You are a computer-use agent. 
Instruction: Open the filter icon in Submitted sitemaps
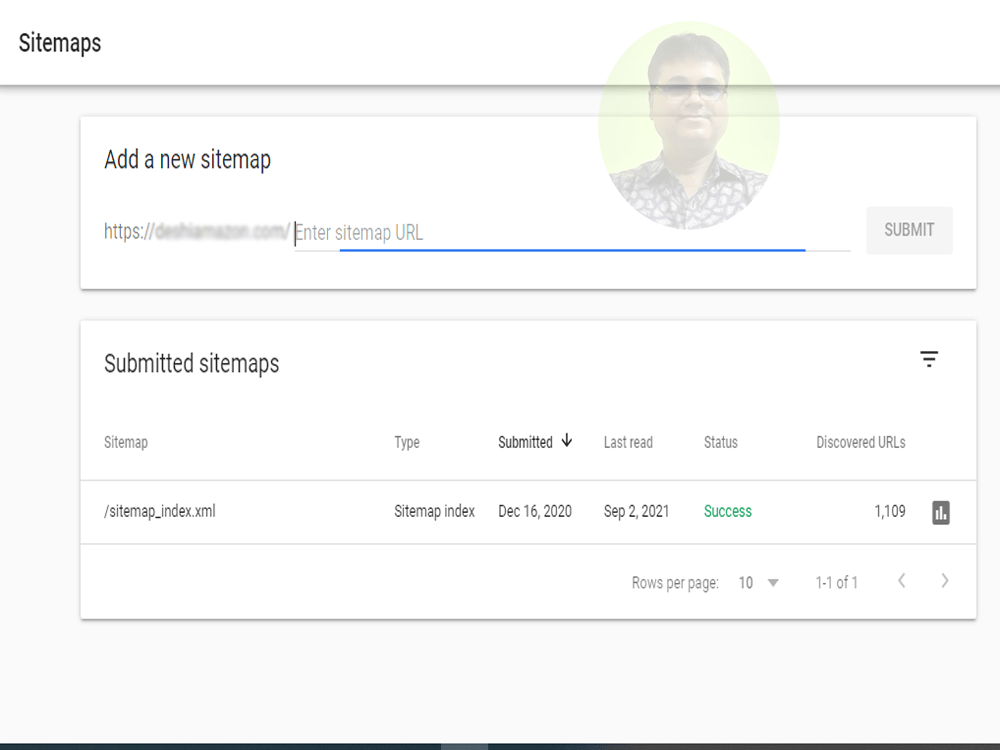pos(929,359)
